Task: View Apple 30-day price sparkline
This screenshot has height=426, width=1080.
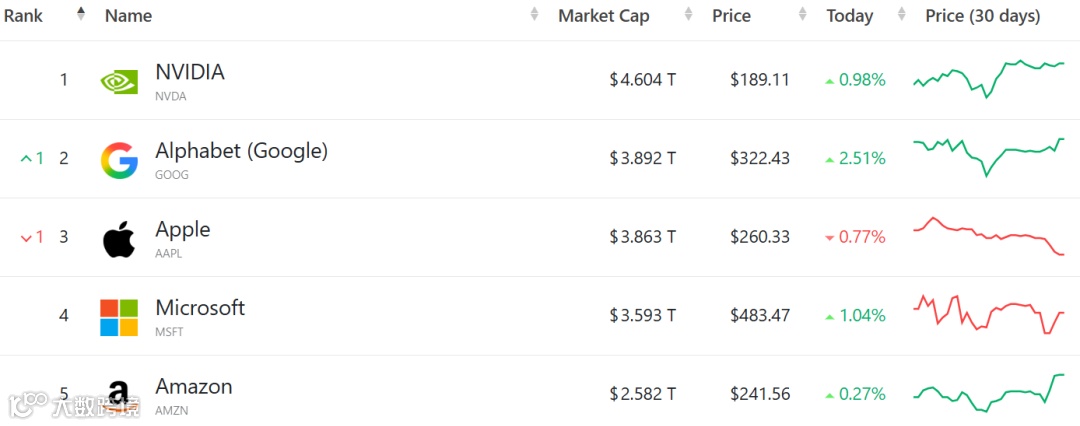Action: click(x=988, y=236)
